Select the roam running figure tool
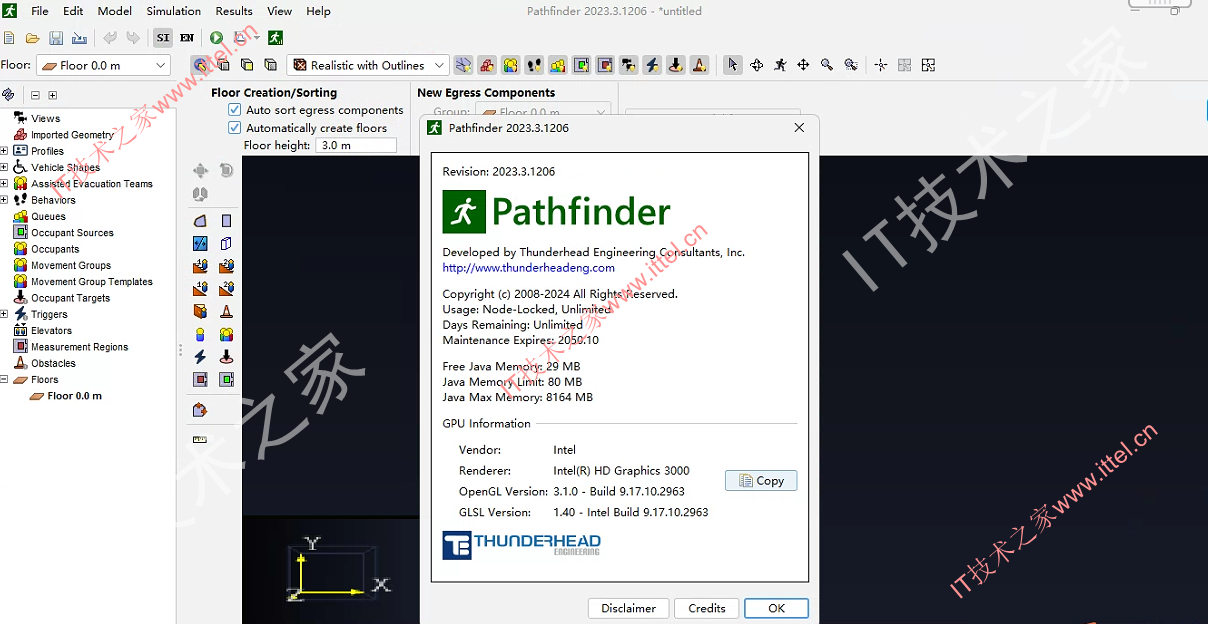Screen dimensions: 1208x624 [780, 65]
